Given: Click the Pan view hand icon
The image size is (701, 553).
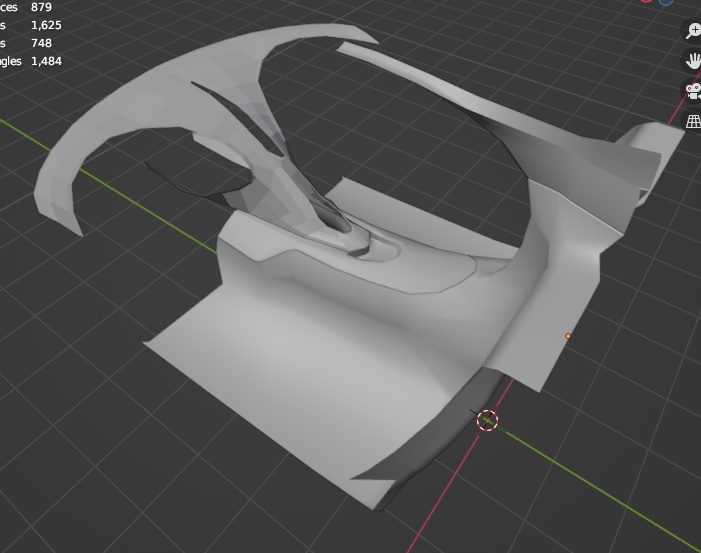Looking at the screenshot, I should (693, 60).
